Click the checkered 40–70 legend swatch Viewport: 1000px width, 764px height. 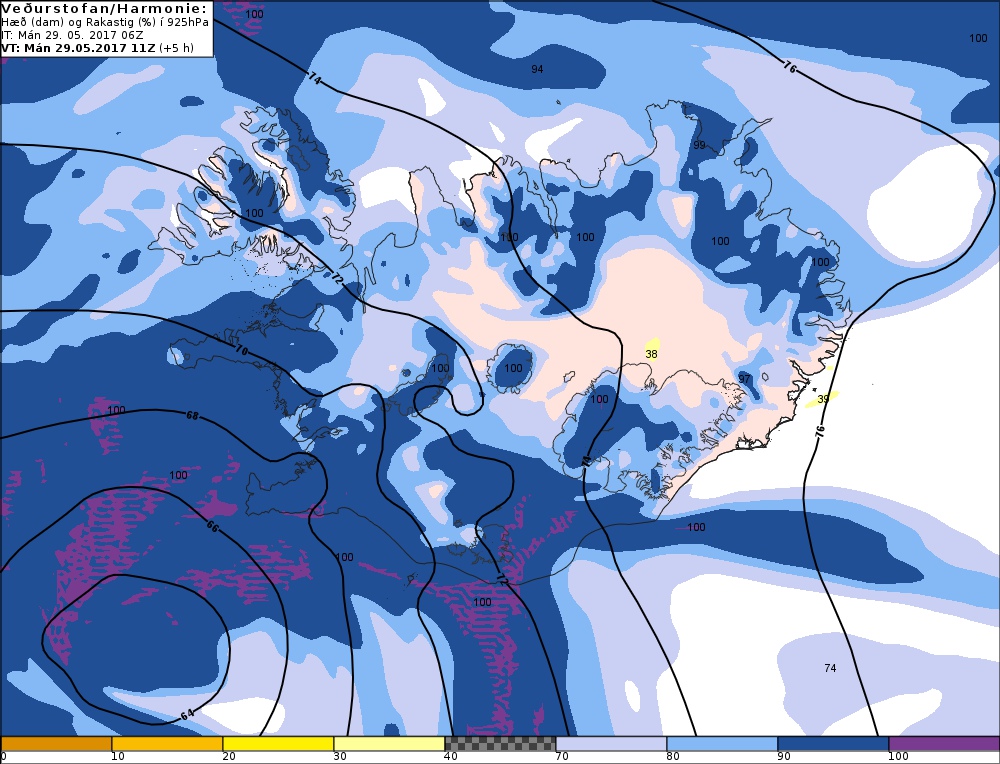tap(500, 744)
